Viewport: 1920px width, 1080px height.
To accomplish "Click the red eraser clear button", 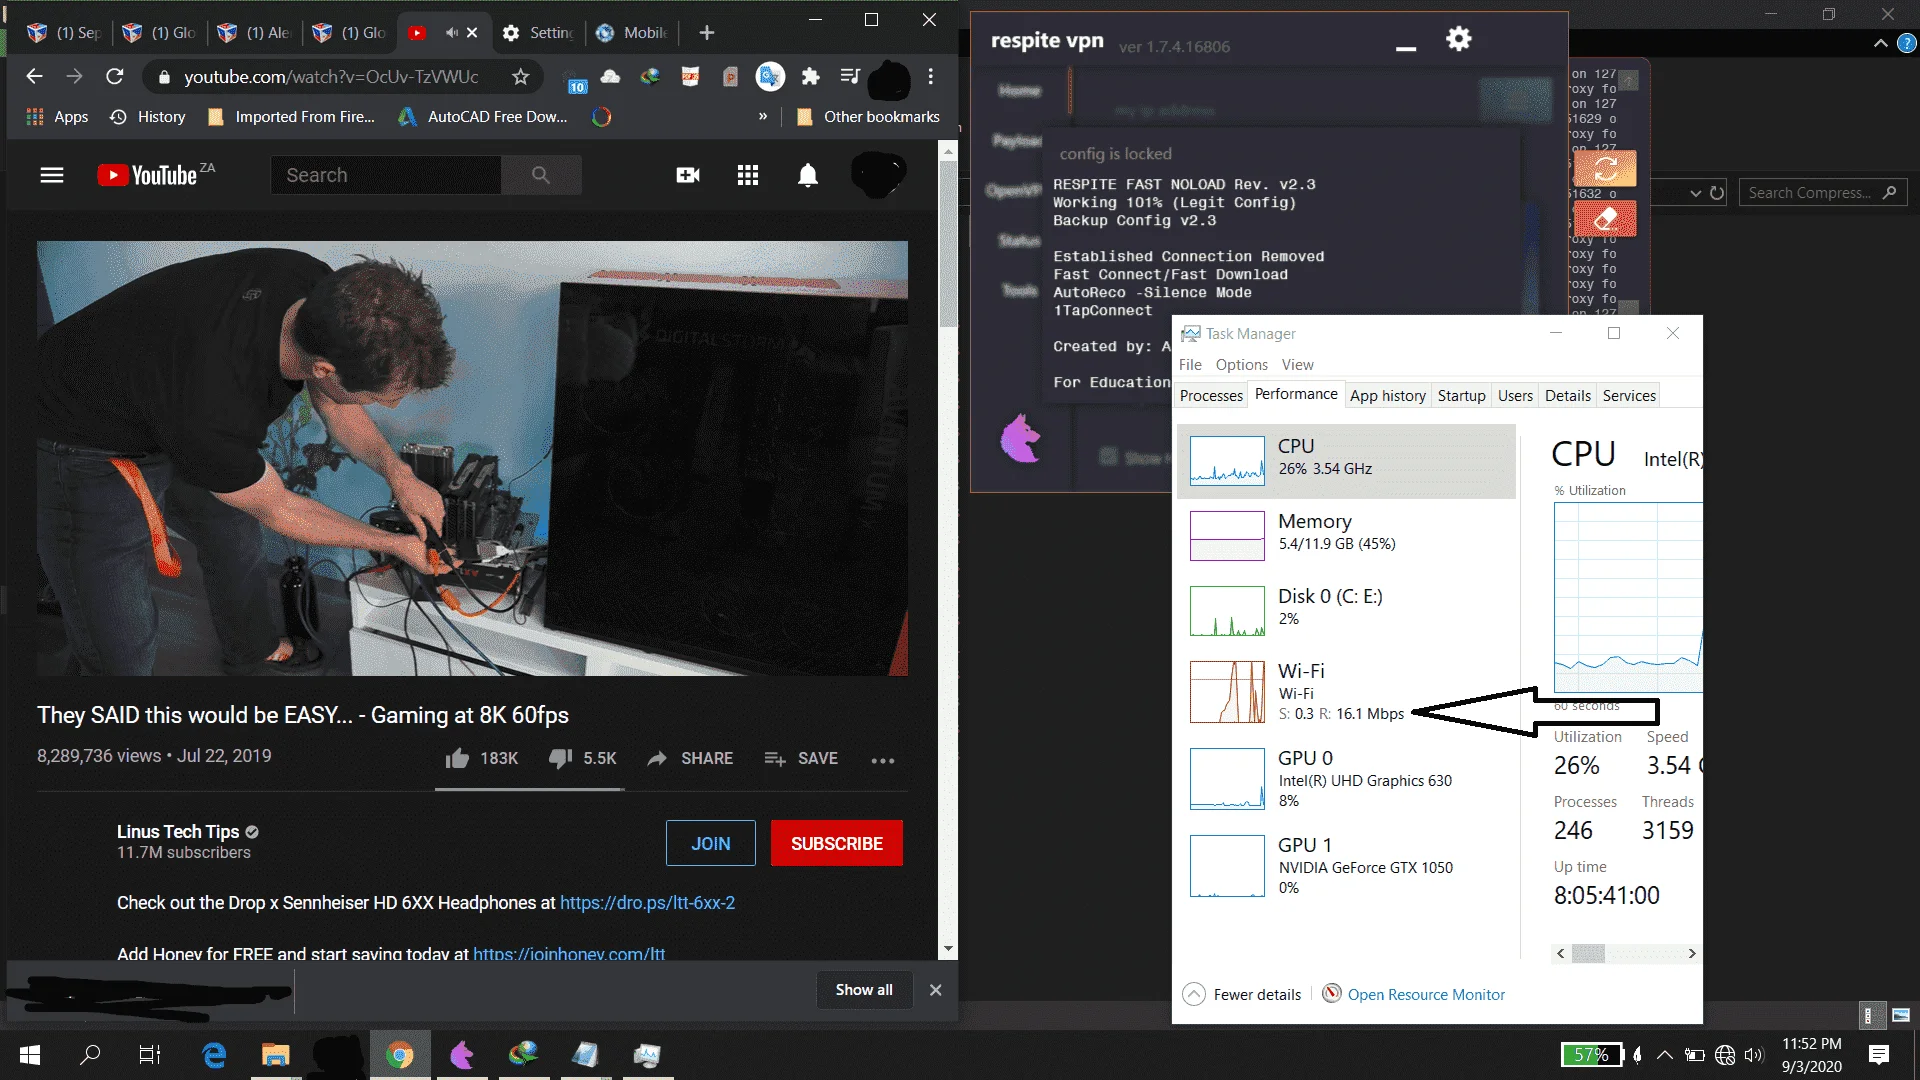I will pyautogui.click(x=1606, y=219).
